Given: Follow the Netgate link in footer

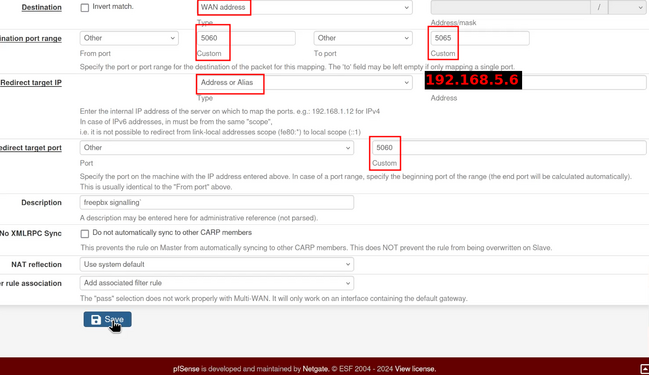Looking at the screenshot, I should 315,369.
